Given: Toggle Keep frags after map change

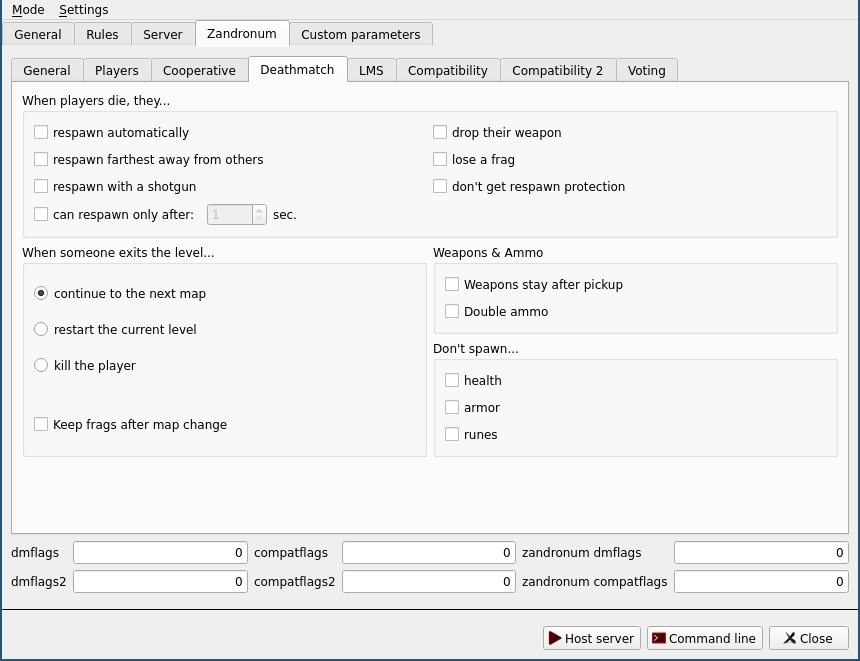Looking at the screenshot, I should pos(41,424).
